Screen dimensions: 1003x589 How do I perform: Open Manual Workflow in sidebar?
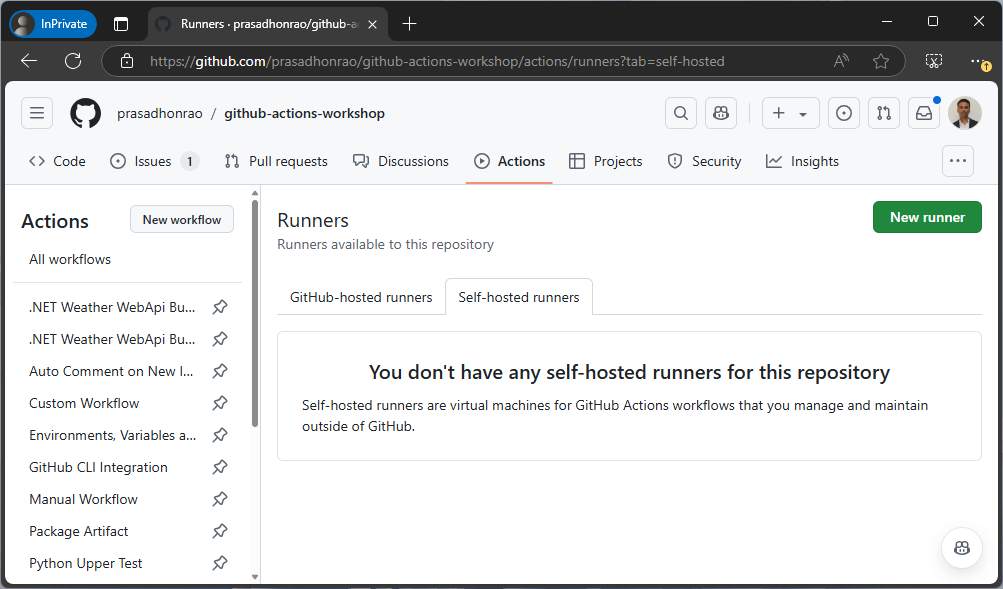[83, 499]
